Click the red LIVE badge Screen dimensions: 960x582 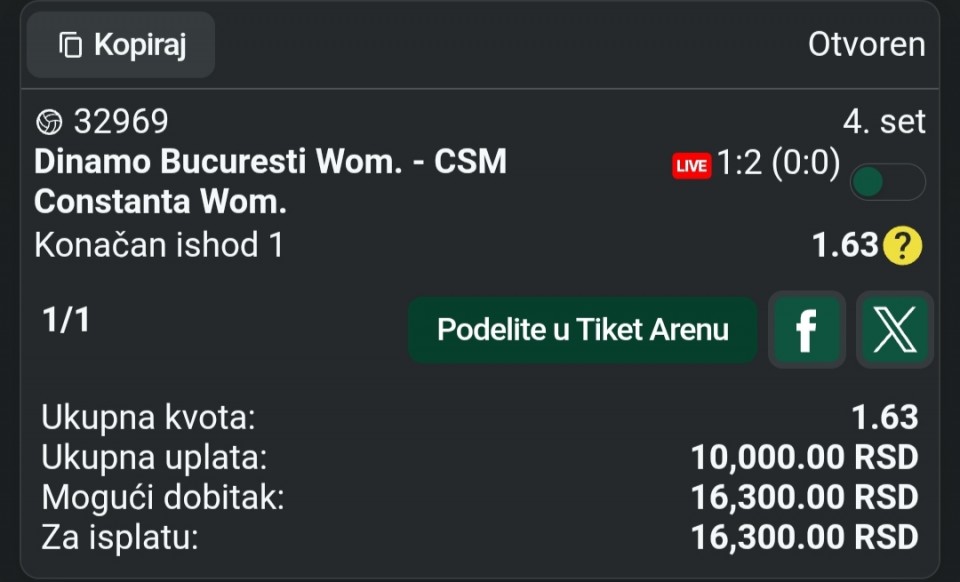pos(691,166)
